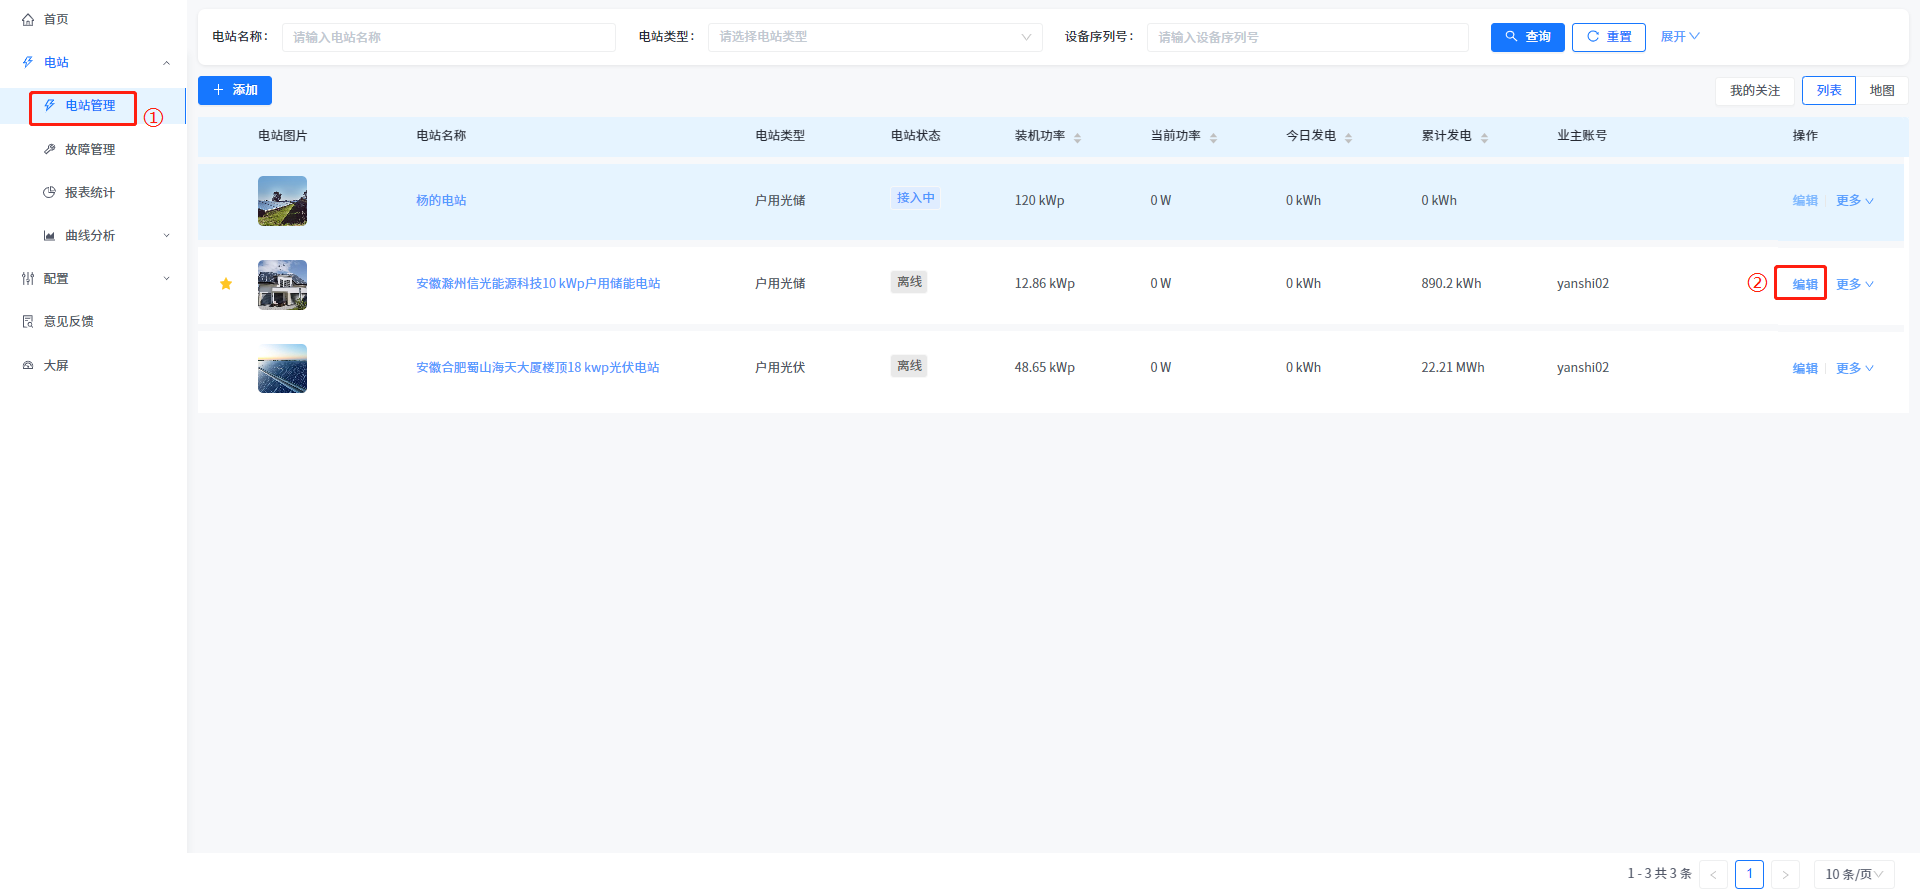The width and height of the screenshot is (1920, 896).
Task: Open the big screen dashboard icon
Action: 28,366
